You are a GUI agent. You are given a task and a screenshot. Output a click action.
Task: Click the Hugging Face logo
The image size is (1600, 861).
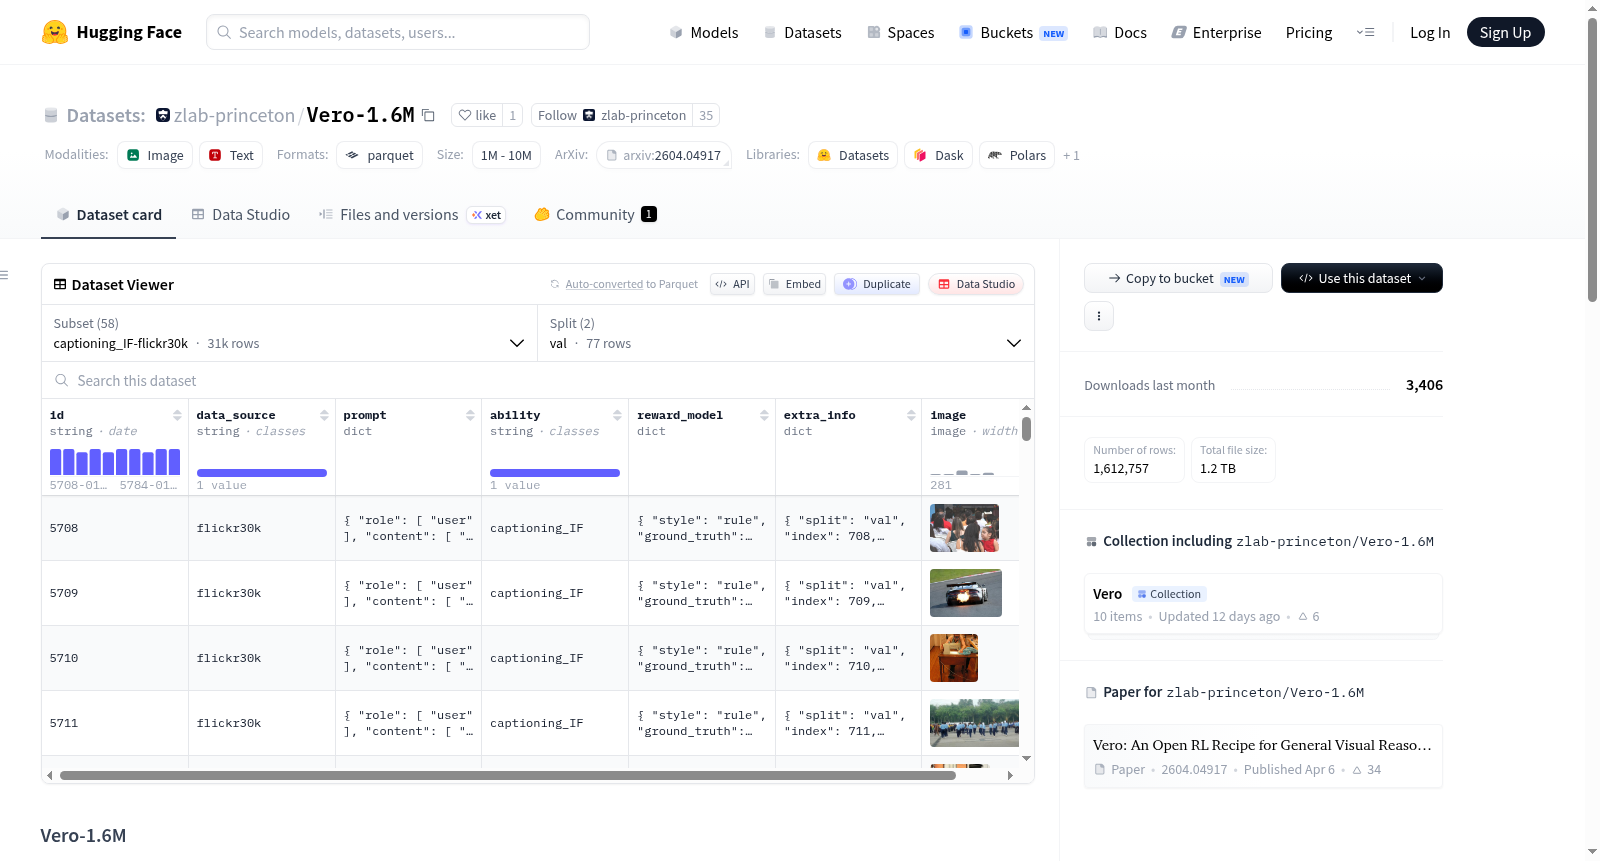pos(112,32)
